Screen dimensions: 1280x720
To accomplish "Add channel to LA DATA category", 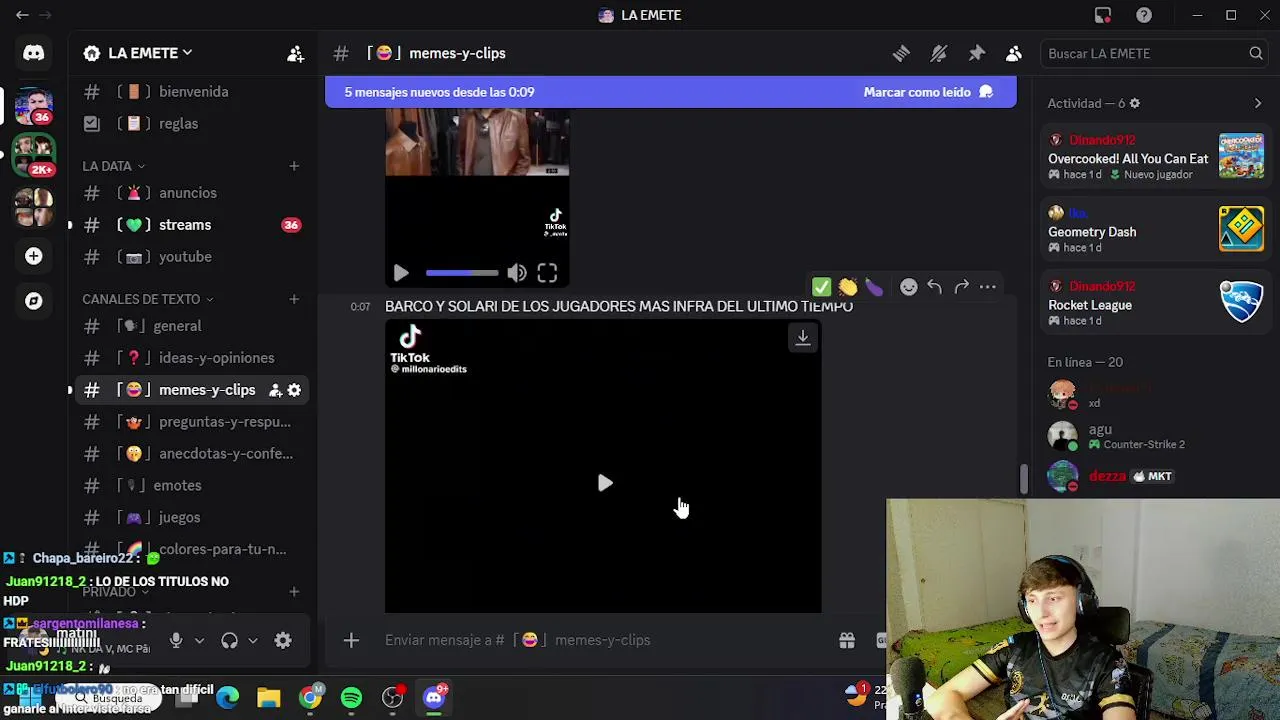I will (x=294, y=166).
